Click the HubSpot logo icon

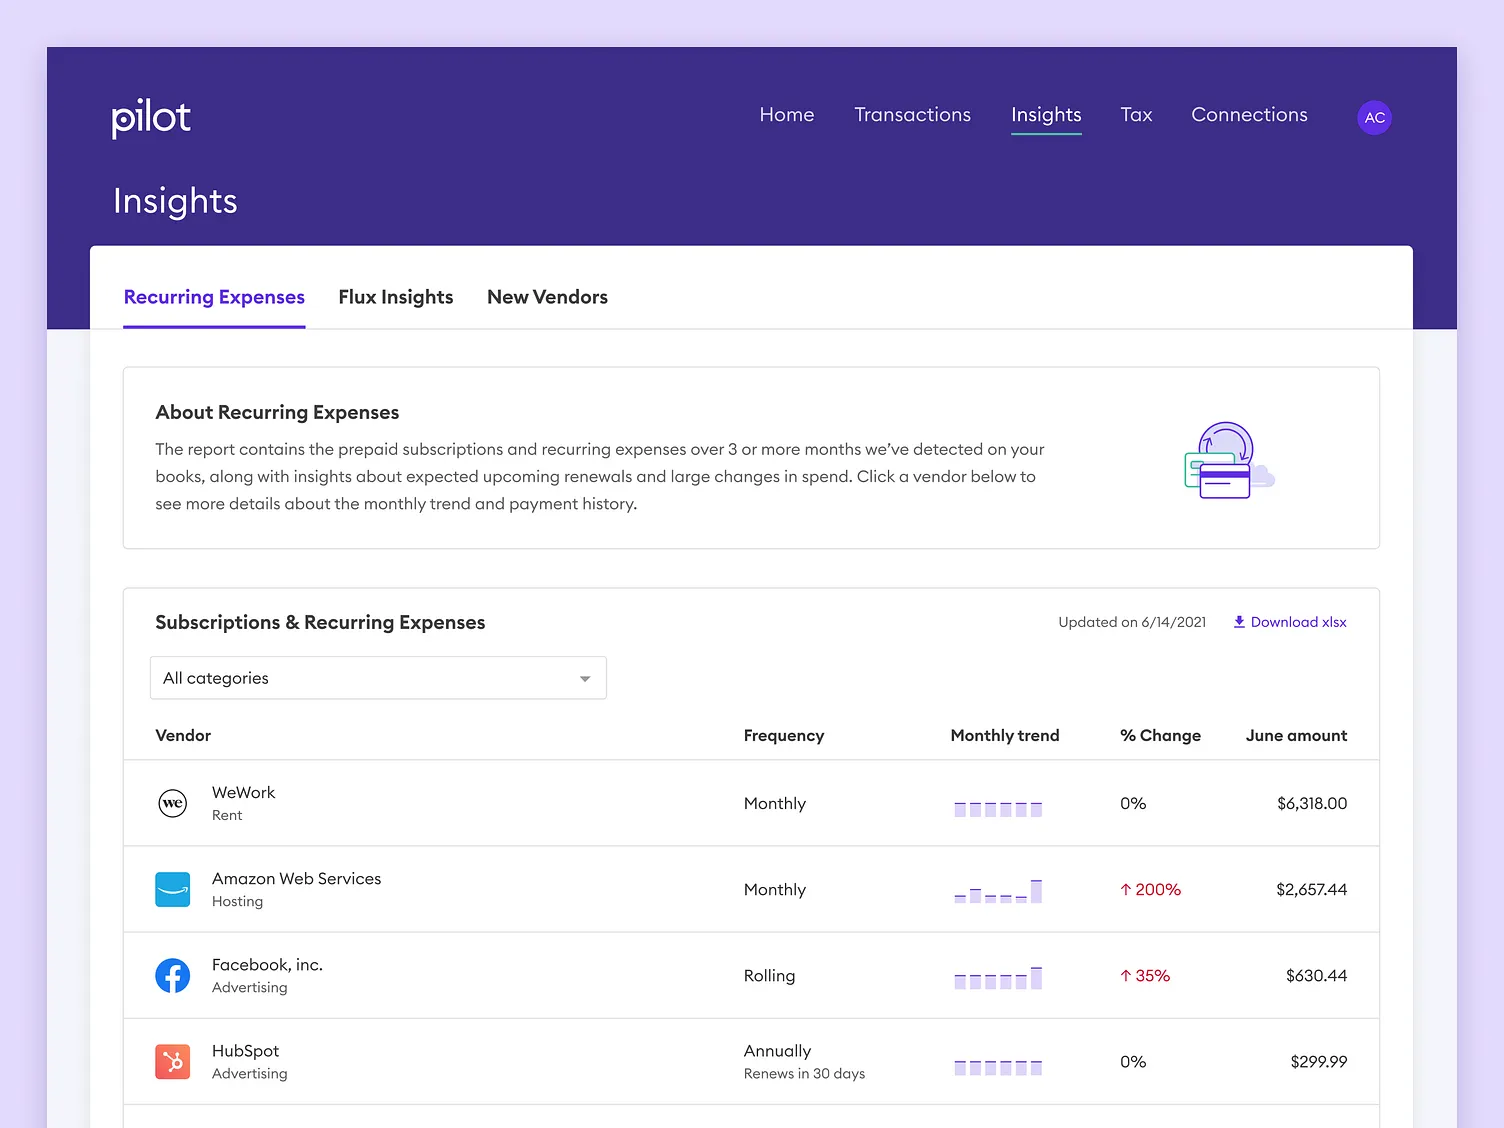pos(173,1061)
